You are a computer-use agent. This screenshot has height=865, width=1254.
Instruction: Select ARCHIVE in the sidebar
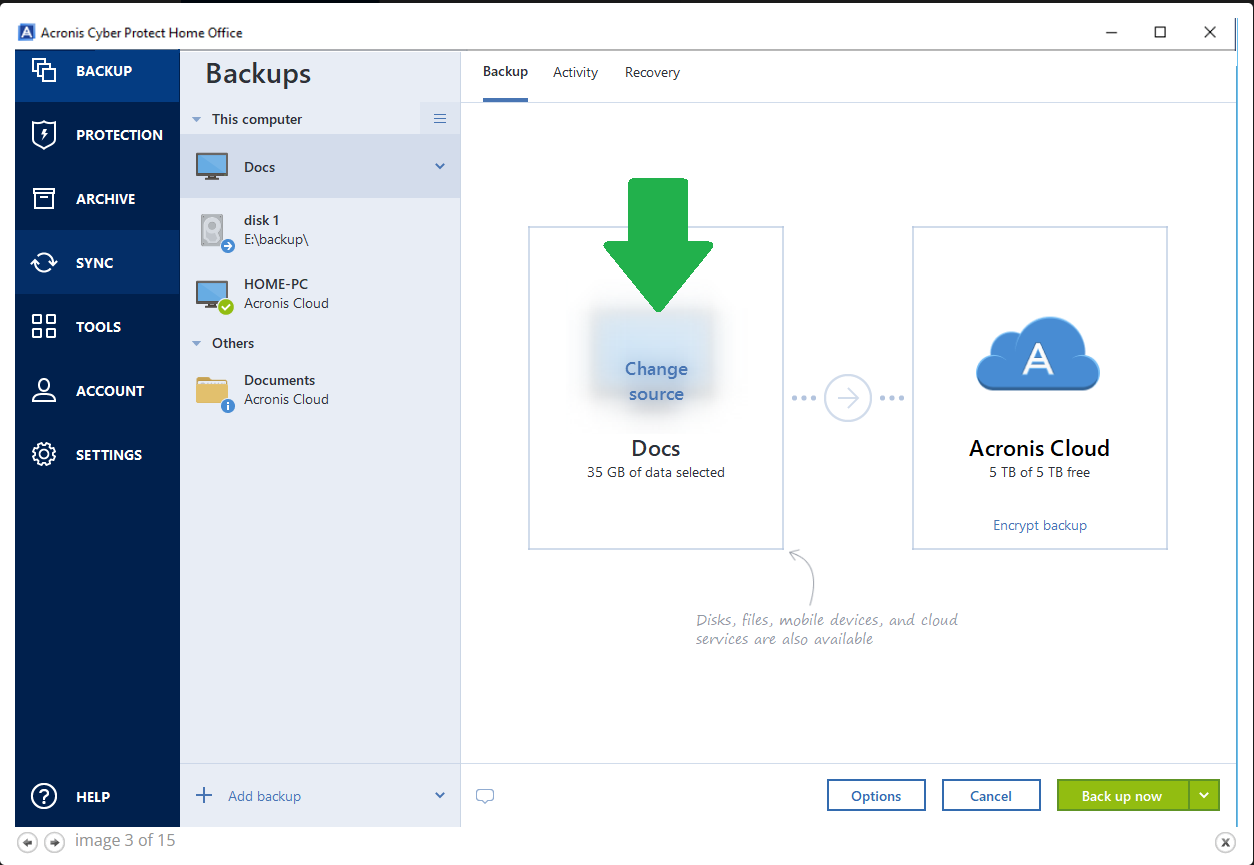pyautogui.click(x=98, y=199)
